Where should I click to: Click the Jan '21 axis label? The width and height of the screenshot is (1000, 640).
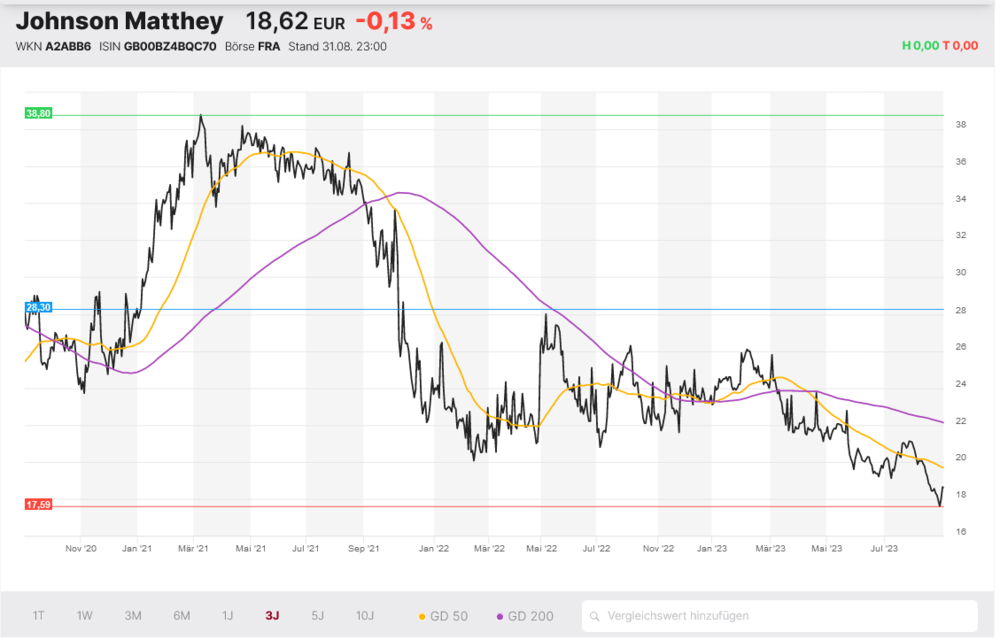(x=138, y=551)
